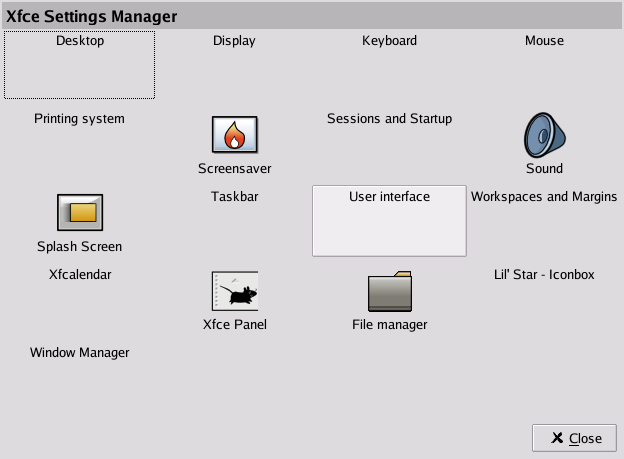Open Lil' Star - Iconbox settings

pyautogui.click(x=544, y=274)
